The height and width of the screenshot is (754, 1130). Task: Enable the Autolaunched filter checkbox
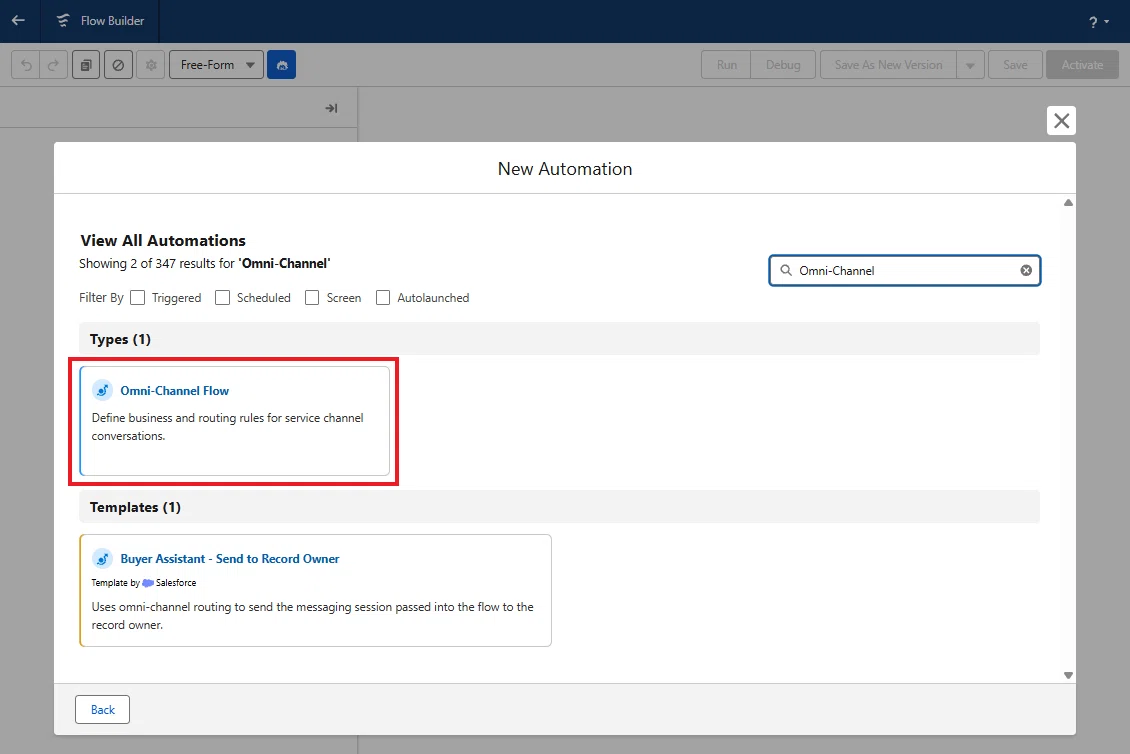383,298
